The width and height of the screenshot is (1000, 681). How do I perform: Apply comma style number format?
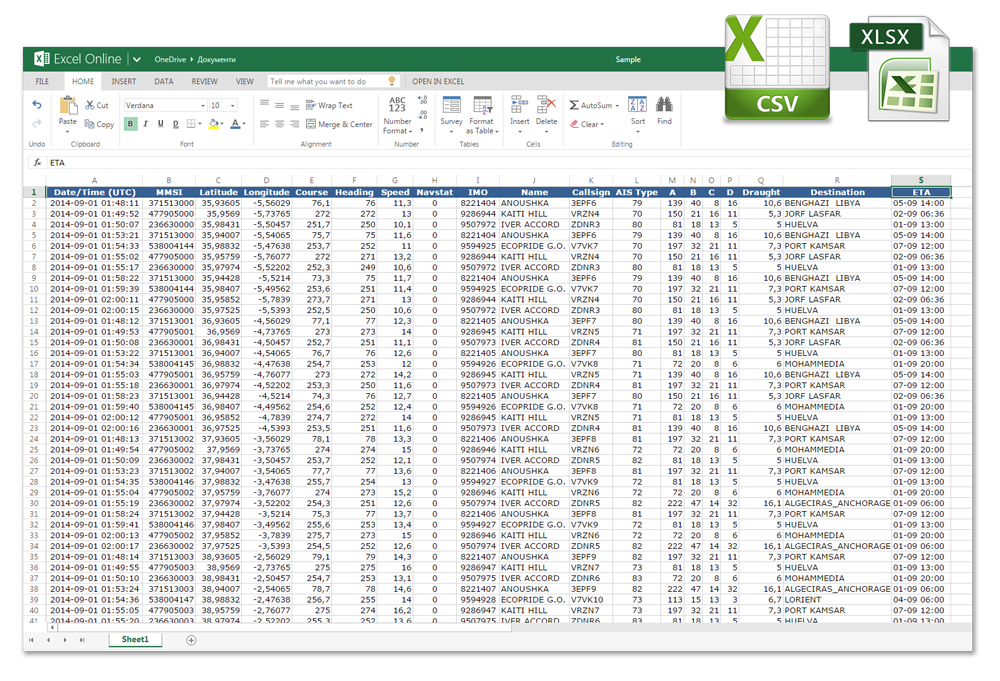click(422, 130)
